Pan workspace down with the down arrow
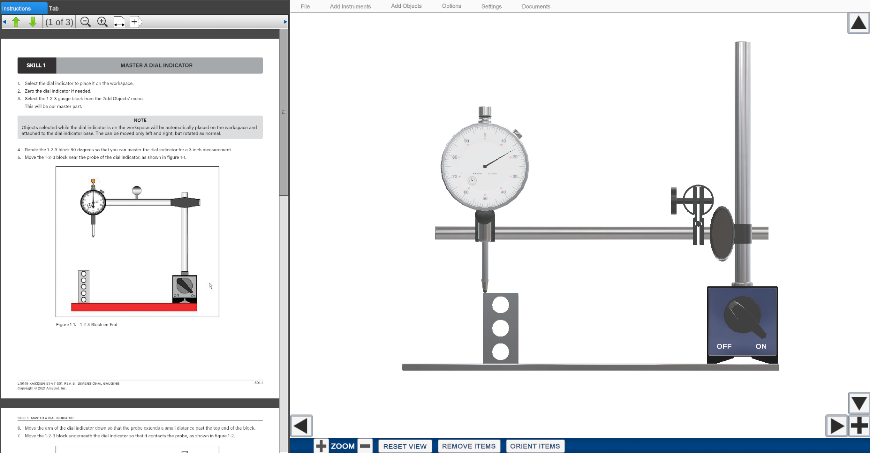The image size is (870, 453). pyautogui.click(x=858, y=403)
